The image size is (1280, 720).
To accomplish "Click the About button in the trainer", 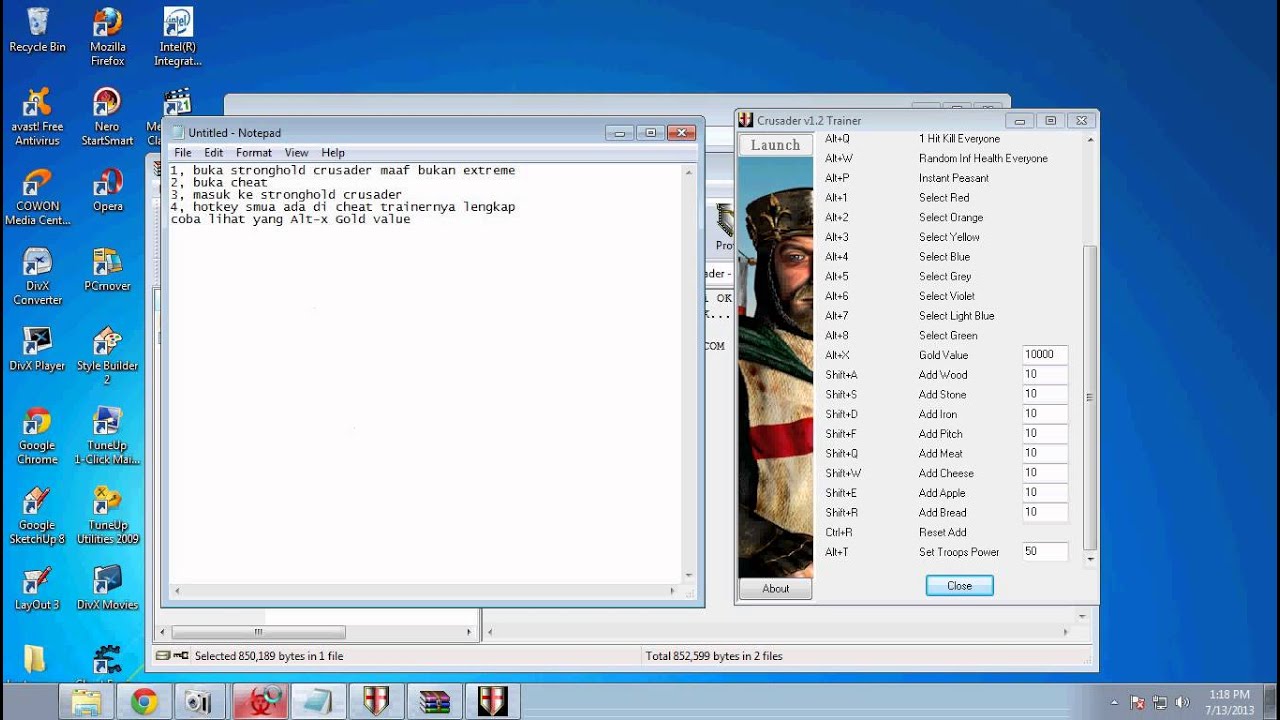I will tap(776, 588).
